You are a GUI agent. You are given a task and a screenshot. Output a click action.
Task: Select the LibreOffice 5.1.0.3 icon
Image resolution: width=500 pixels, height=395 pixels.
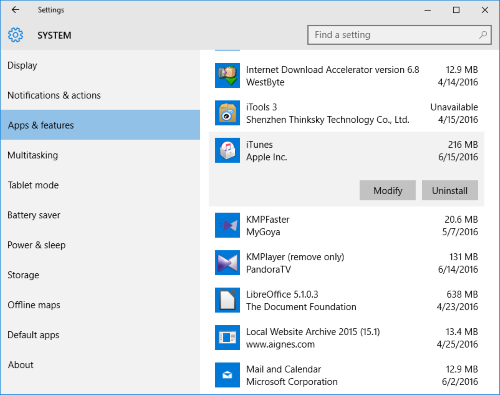tap(227, 300)
